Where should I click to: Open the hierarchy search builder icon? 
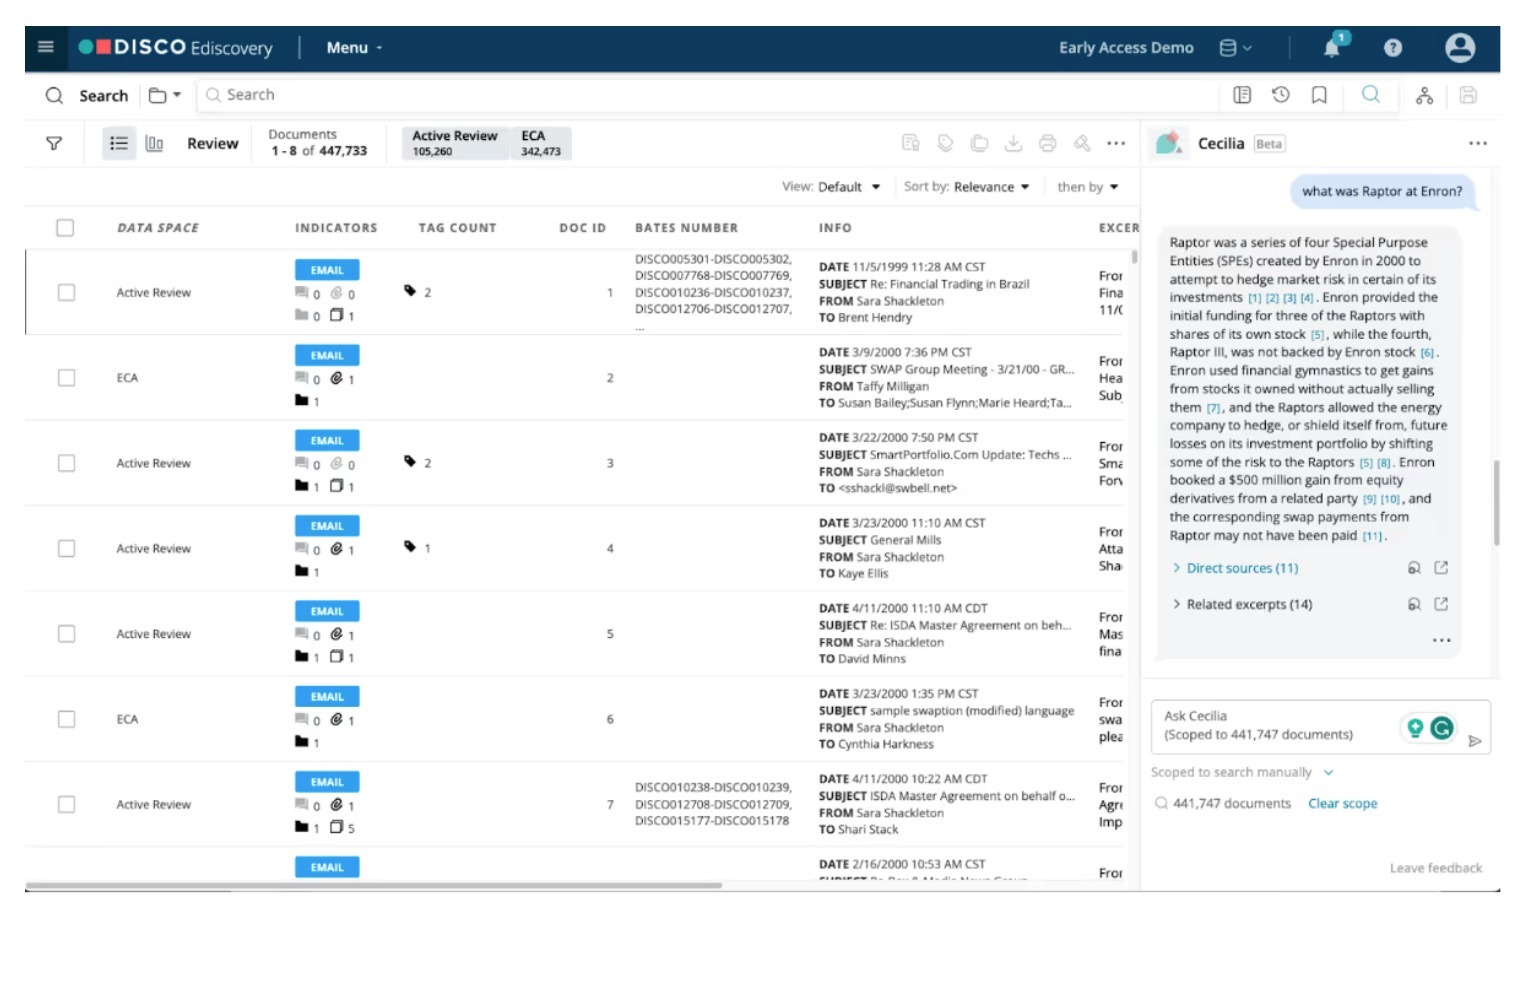(1424, 95)
